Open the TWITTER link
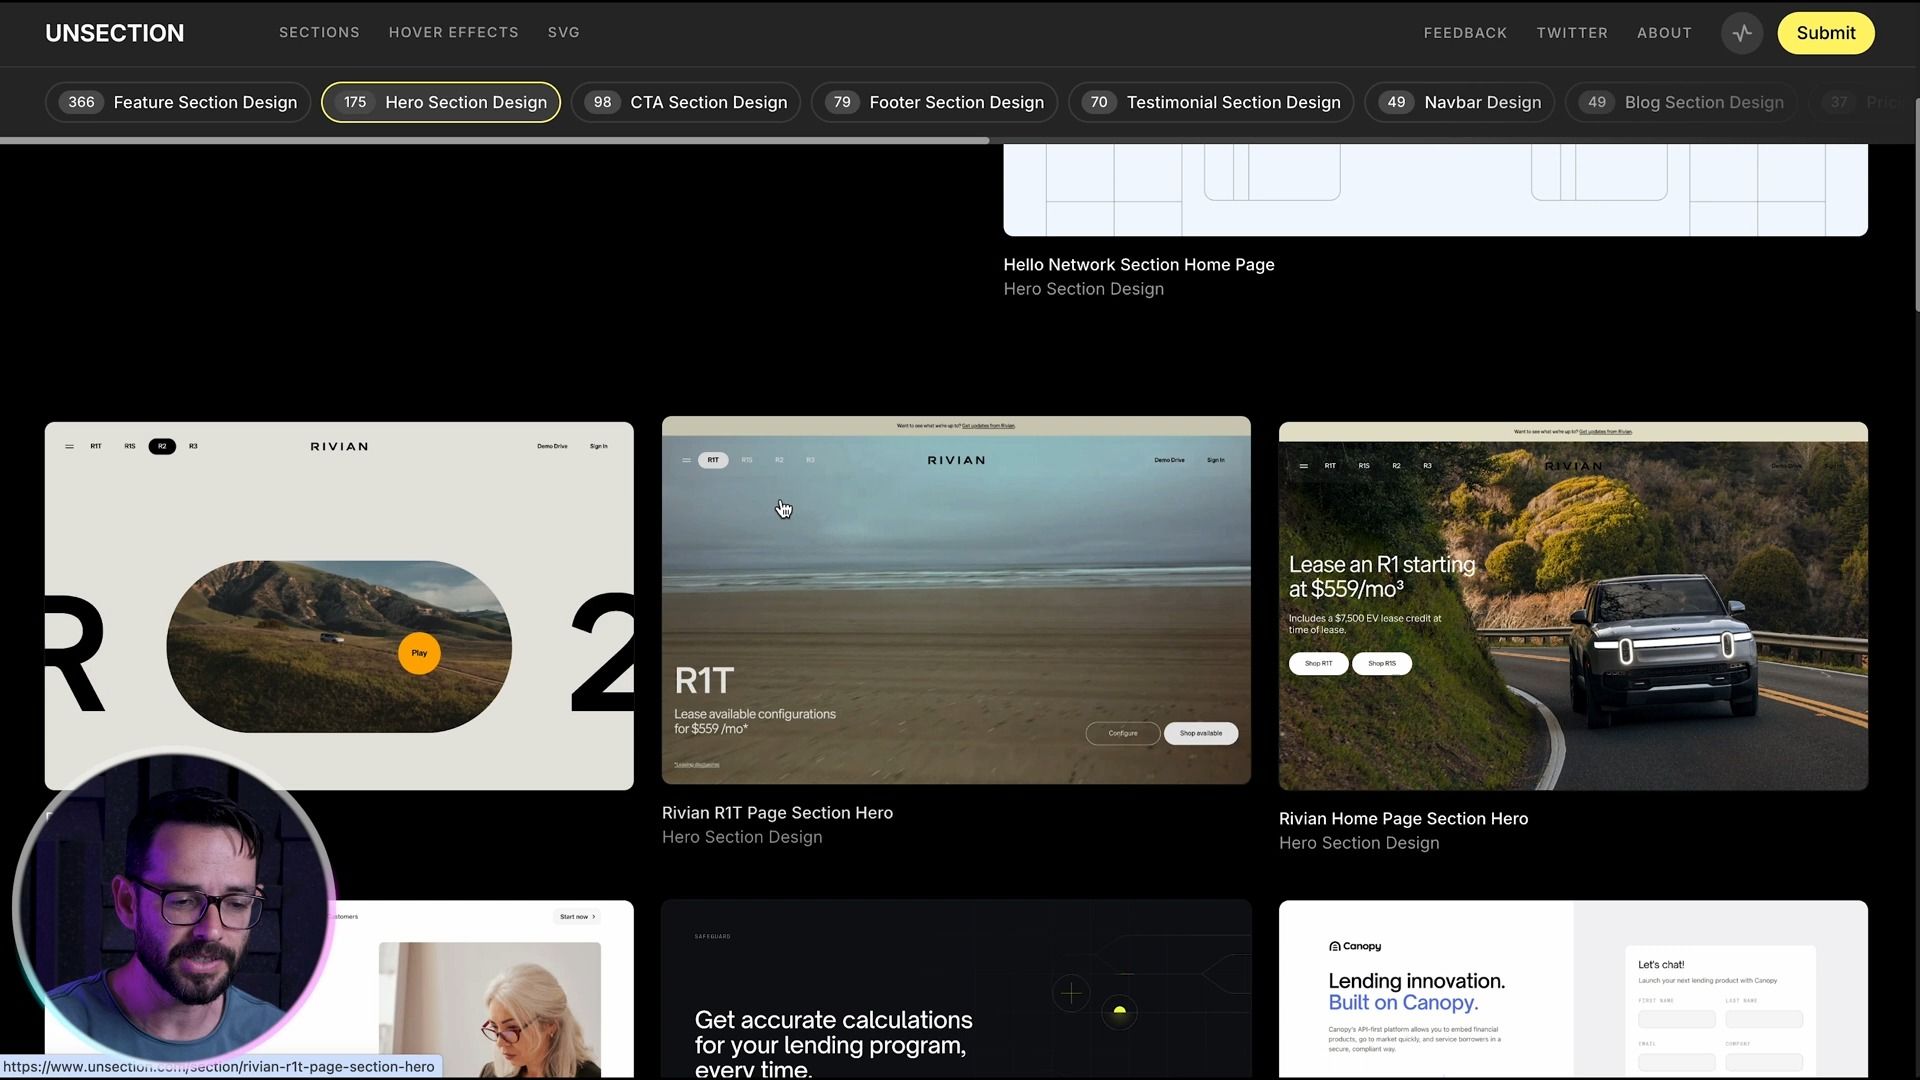 coord(1572,33)
